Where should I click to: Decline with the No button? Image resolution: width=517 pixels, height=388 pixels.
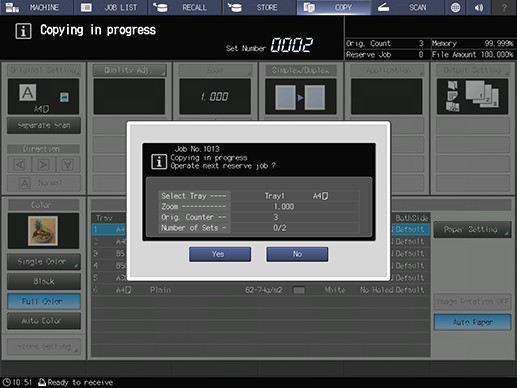coord(297,254)
